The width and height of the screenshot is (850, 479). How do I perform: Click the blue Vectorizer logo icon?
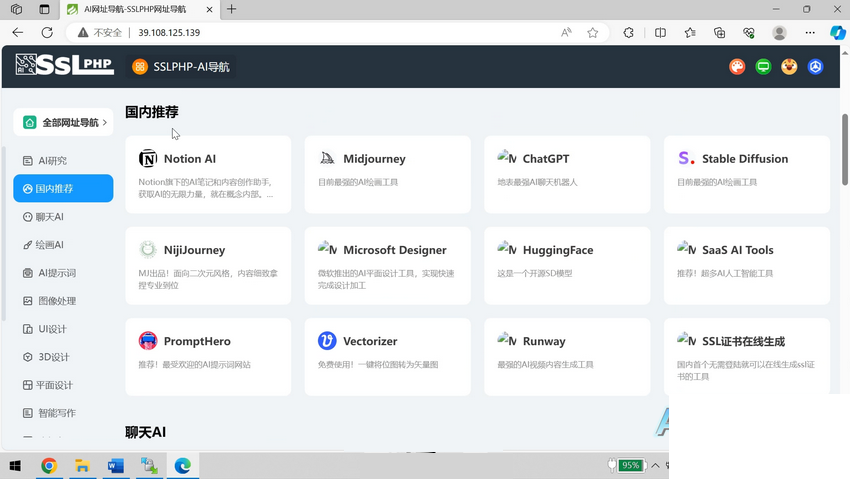point(327,341)
